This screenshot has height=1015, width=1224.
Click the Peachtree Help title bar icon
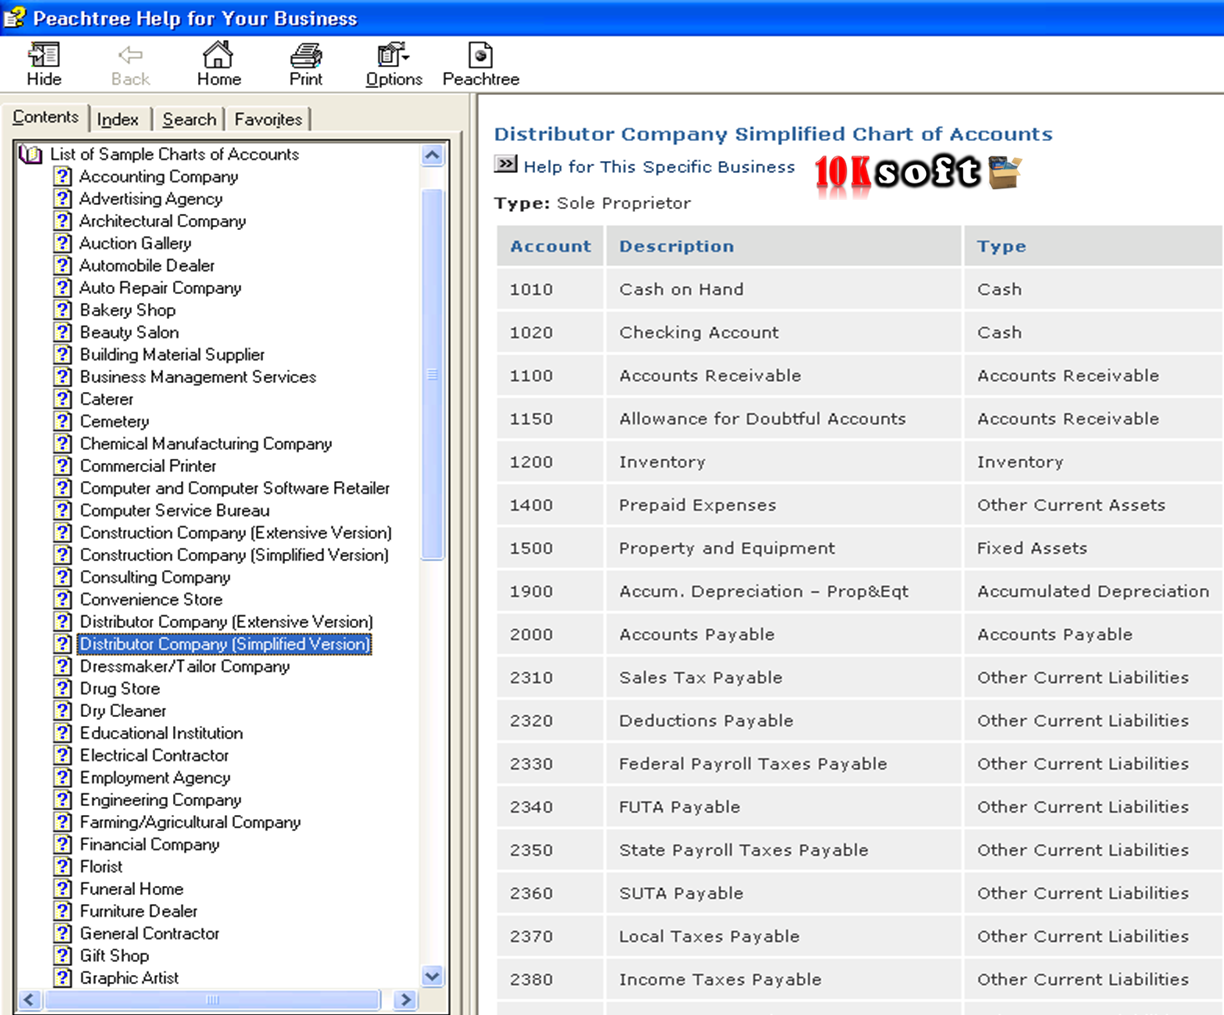14,18
